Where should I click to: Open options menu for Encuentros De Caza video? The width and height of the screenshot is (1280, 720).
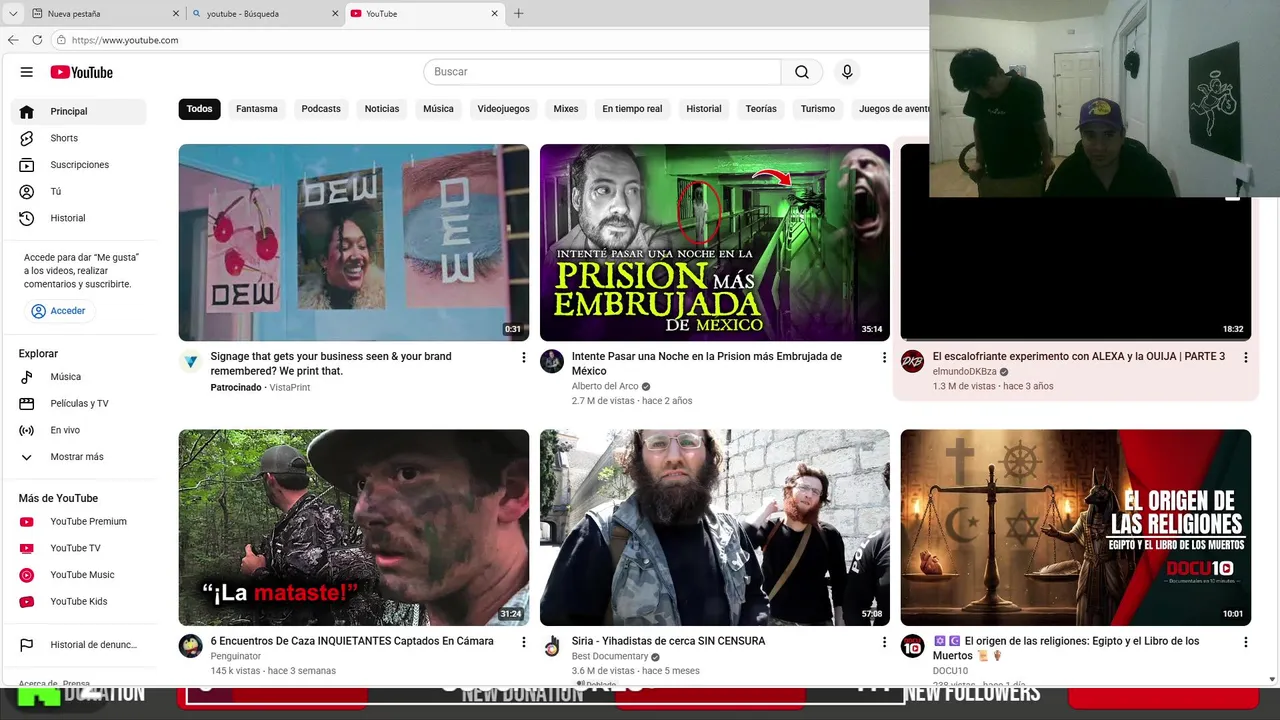[x=523, y=642]
